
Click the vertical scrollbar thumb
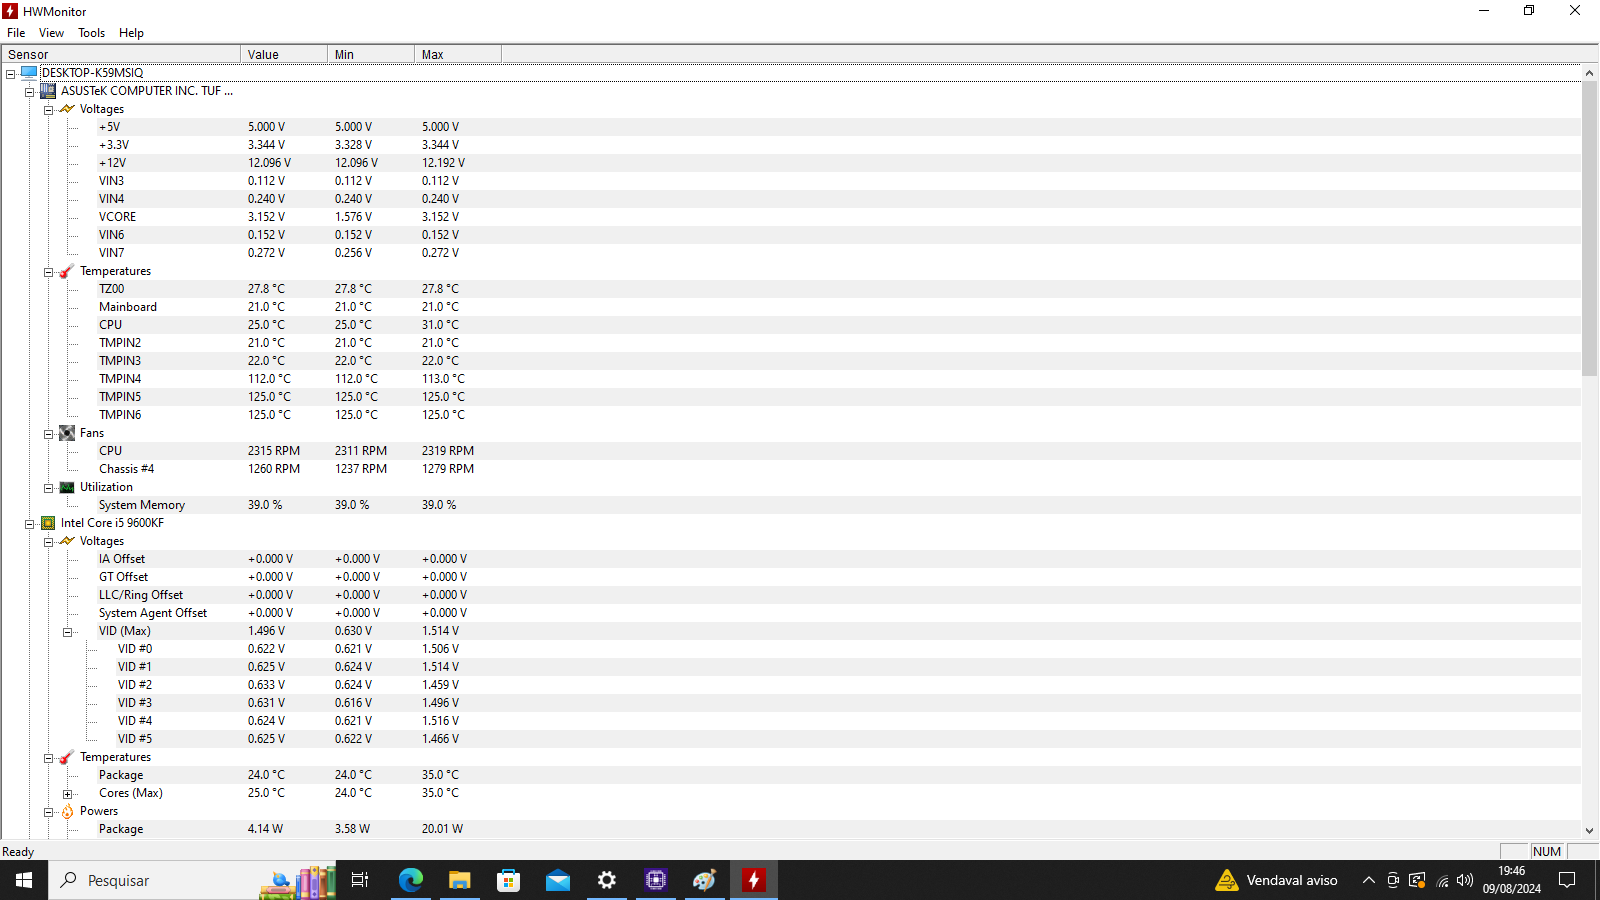pos(1589,229)
